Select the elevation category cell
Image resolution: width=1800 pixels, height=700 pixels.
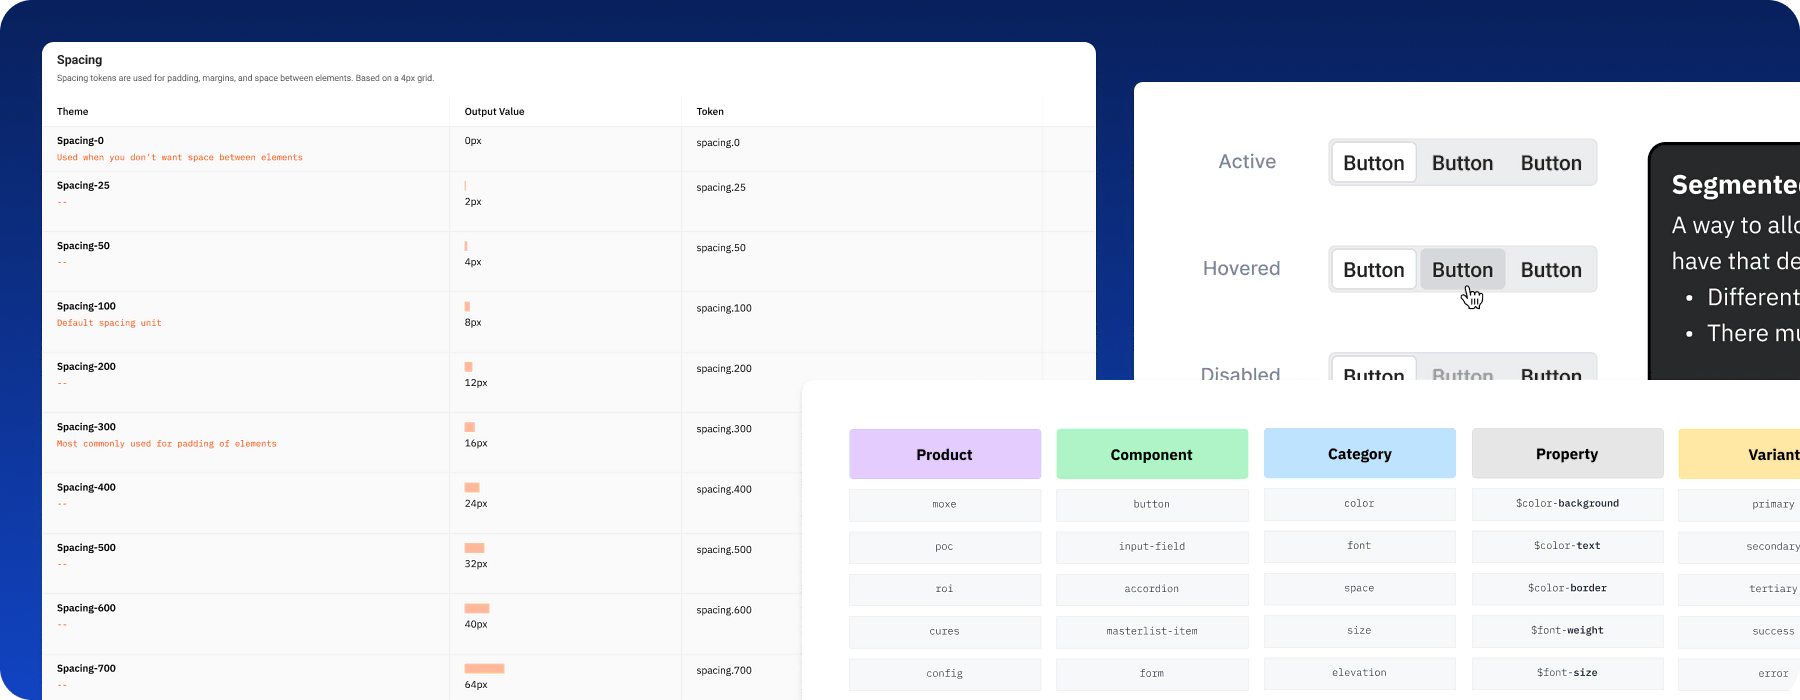tap(1360, 673)
